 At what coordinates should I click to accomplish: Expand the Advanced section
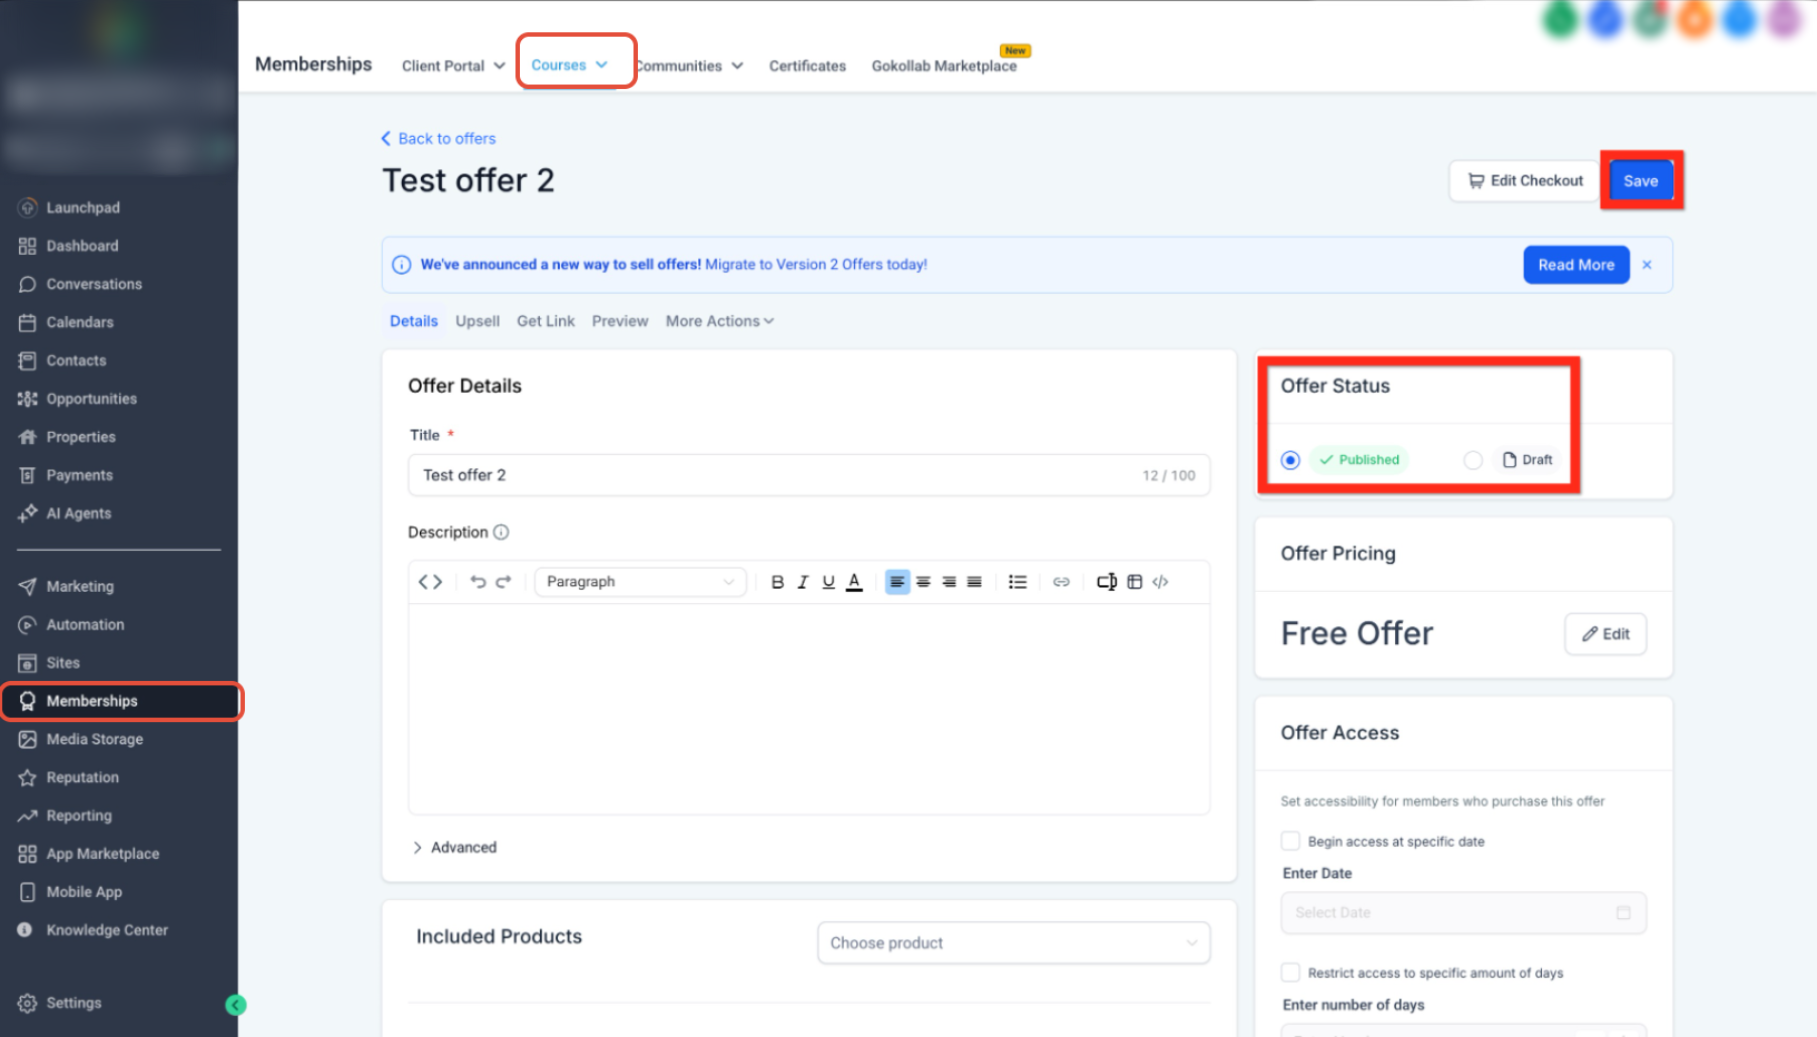pos(455,847)
